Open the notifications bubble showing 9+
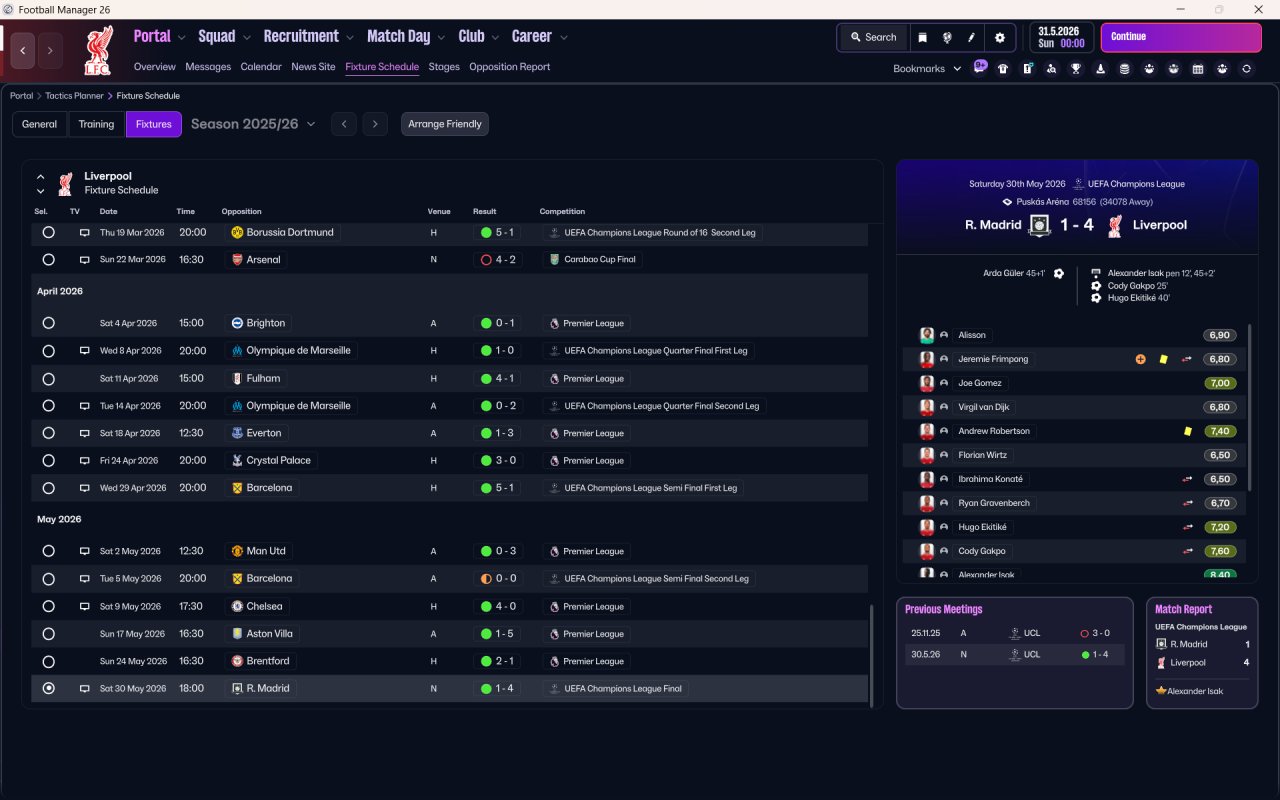Image resolution: width=1280 pixels, height=800 pixels. coord(980,68)
